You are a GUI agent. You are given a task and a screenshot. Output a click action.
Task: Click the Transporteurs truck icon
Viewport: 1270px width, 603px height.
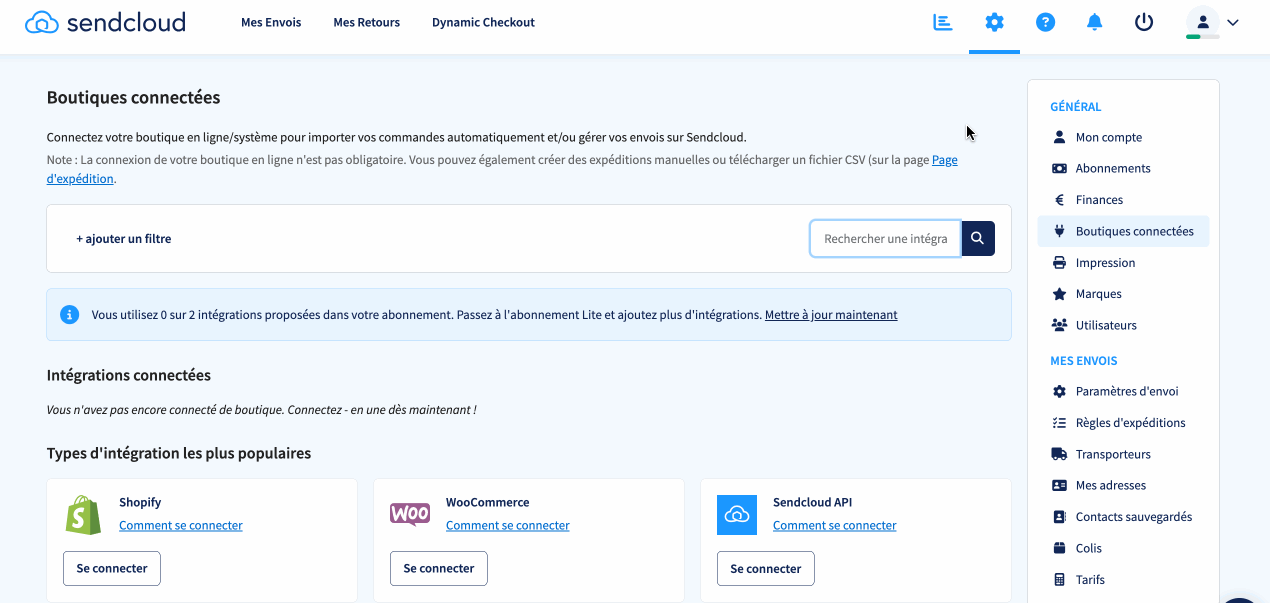point(1060,454)
